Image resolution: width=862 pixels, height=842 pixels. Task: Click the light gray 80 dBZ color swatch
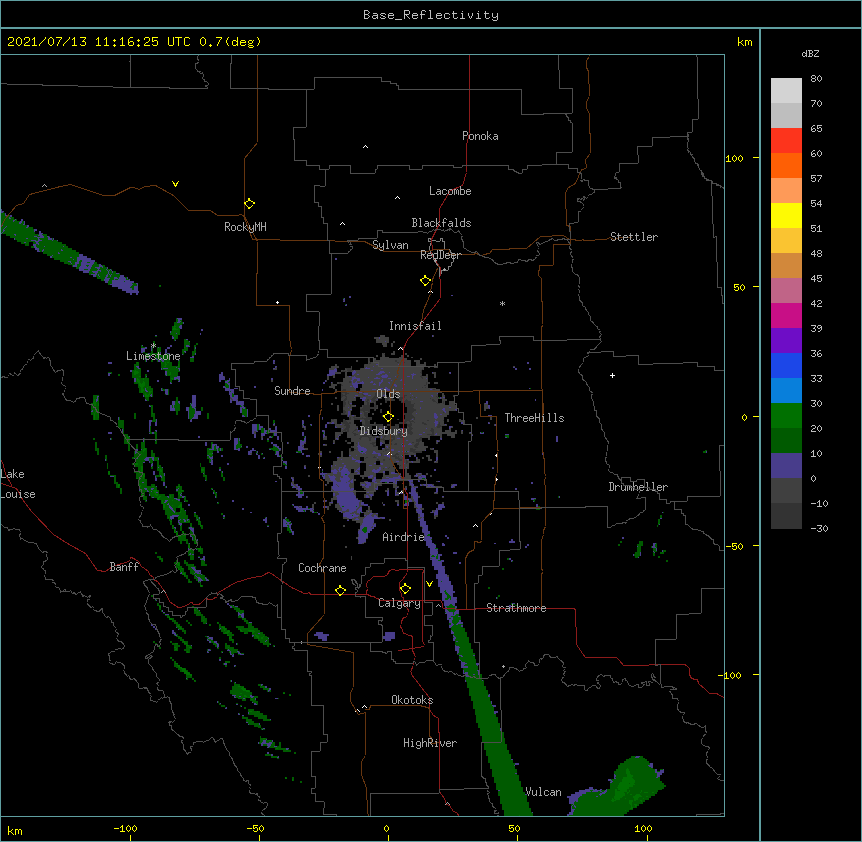click(786, 91)
